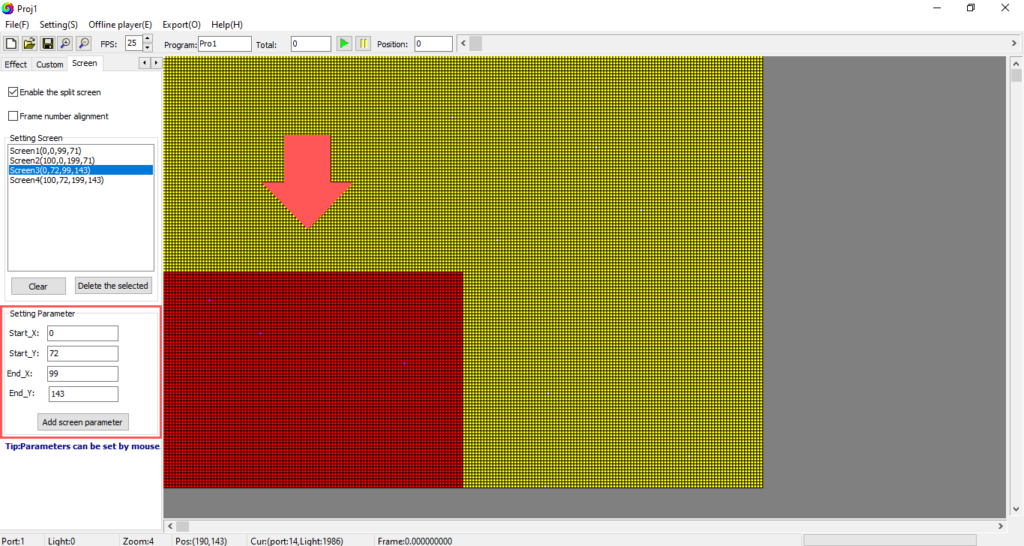Minimize the Proj1 window
This screenshot has height=546, width=1024.
click(937, 8)
